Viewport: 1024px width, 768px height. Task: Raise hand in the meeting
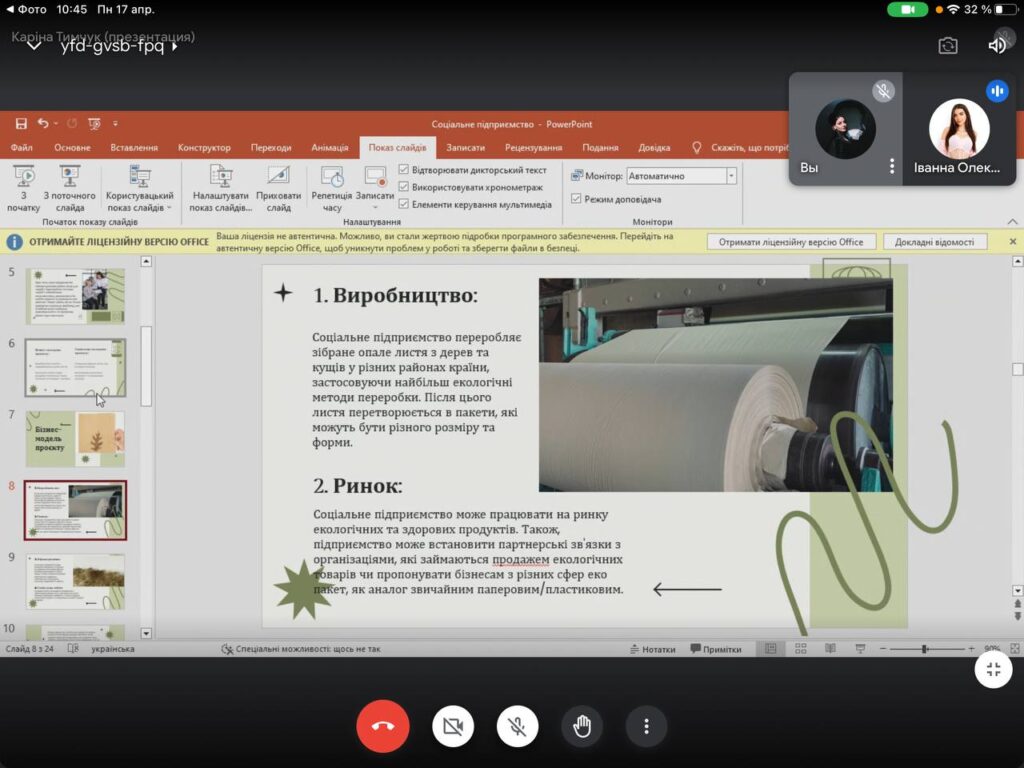coord(582,726)
